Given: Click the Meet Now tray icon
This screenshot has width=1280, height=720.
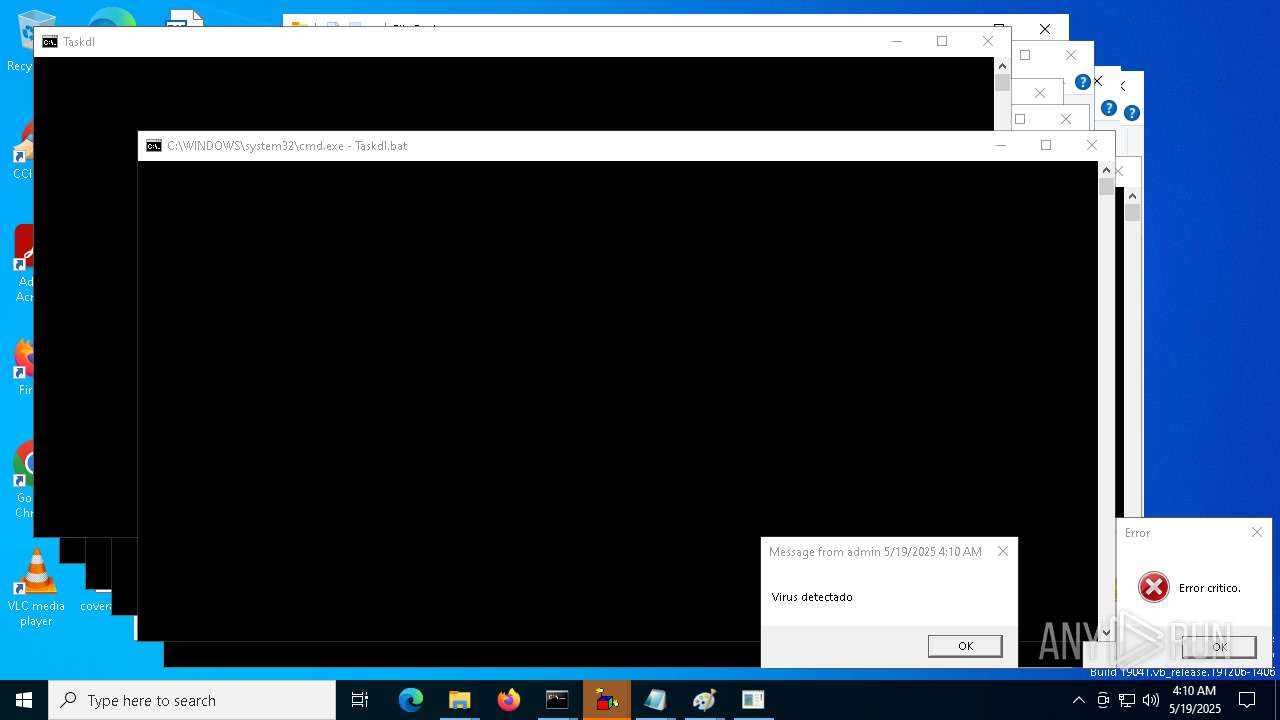Looking at the screenshot, I should pos(1103,700).
